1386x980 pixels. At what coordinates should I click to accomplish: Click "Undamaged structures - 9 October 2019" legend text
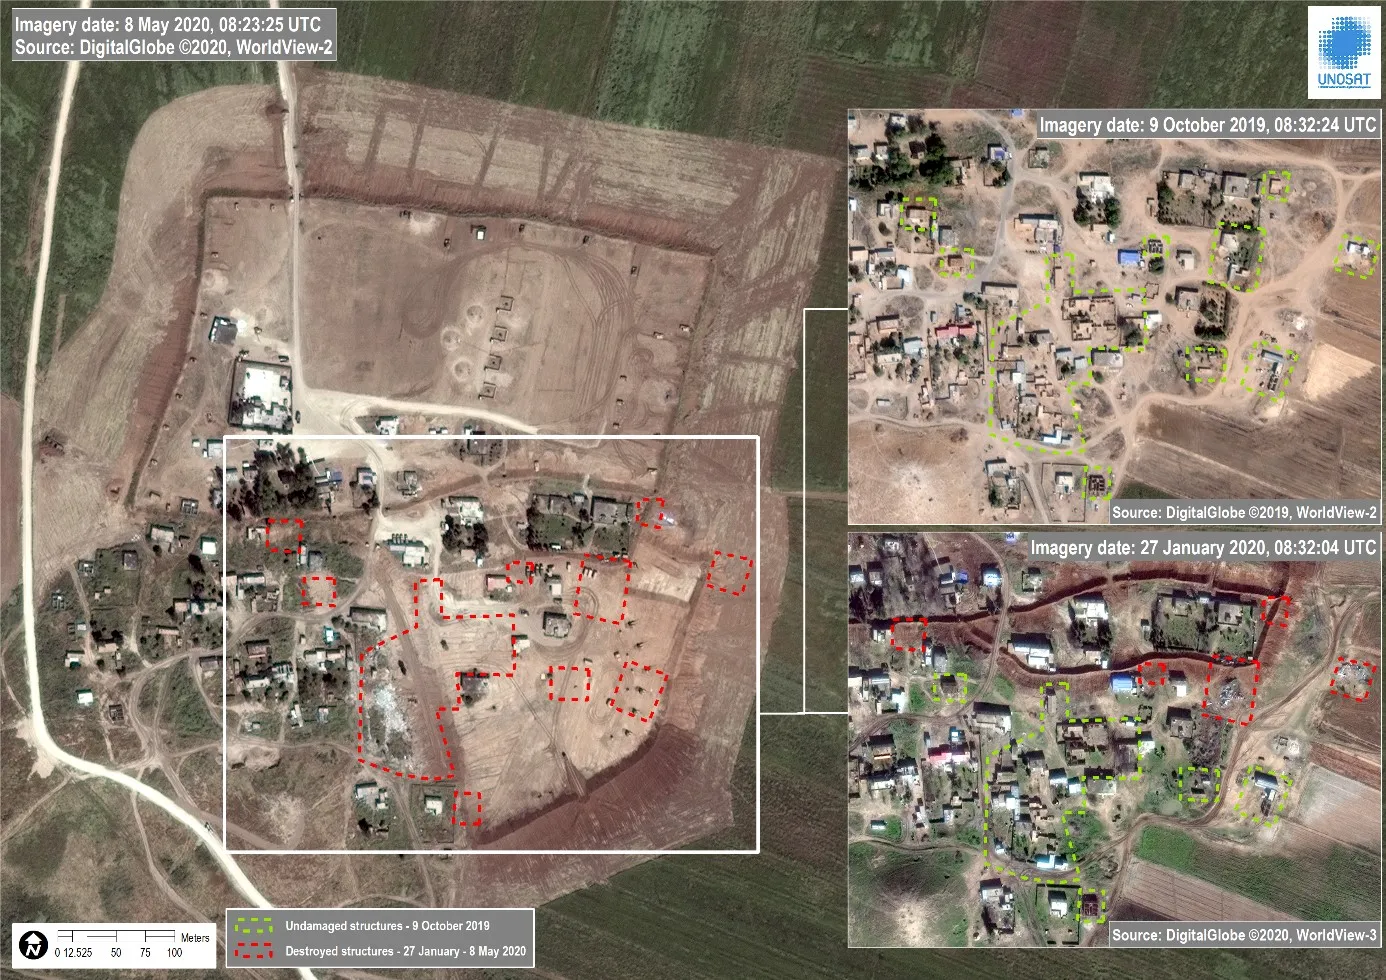(387, 925)
